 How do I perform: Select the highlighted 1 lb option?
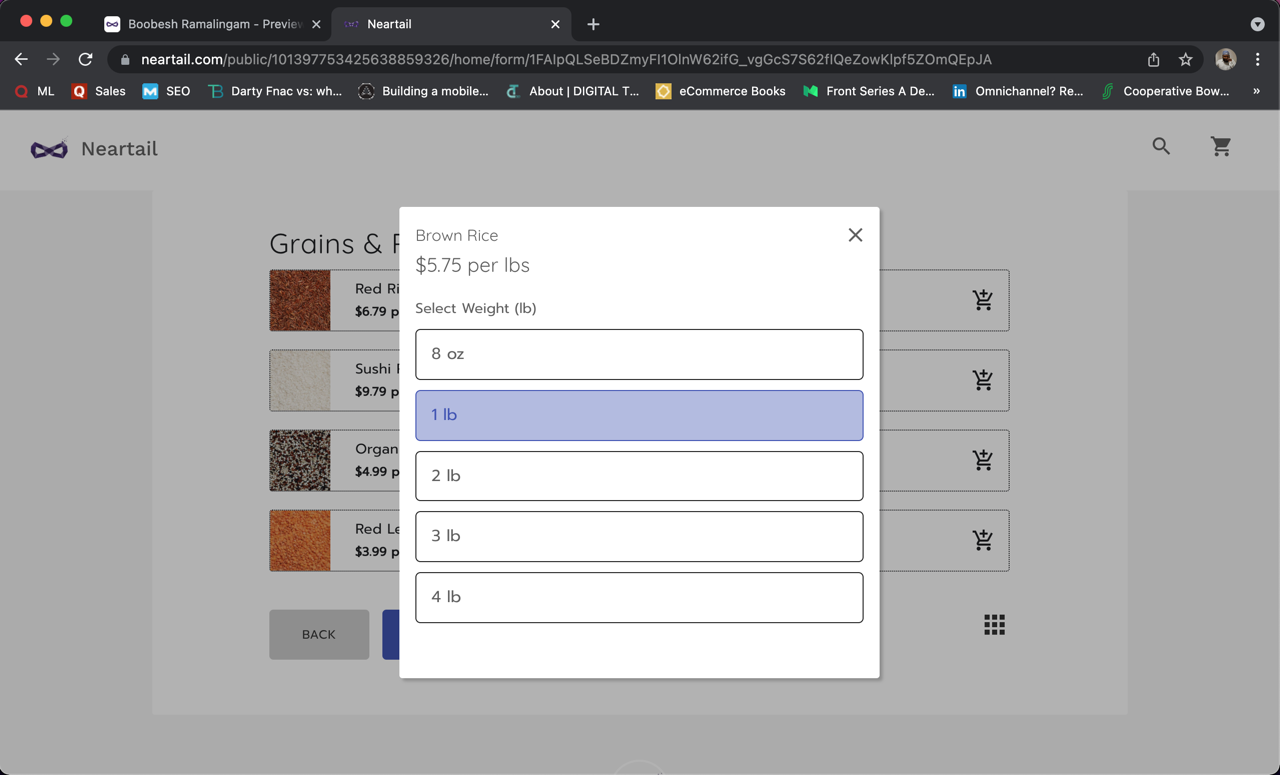639,415
